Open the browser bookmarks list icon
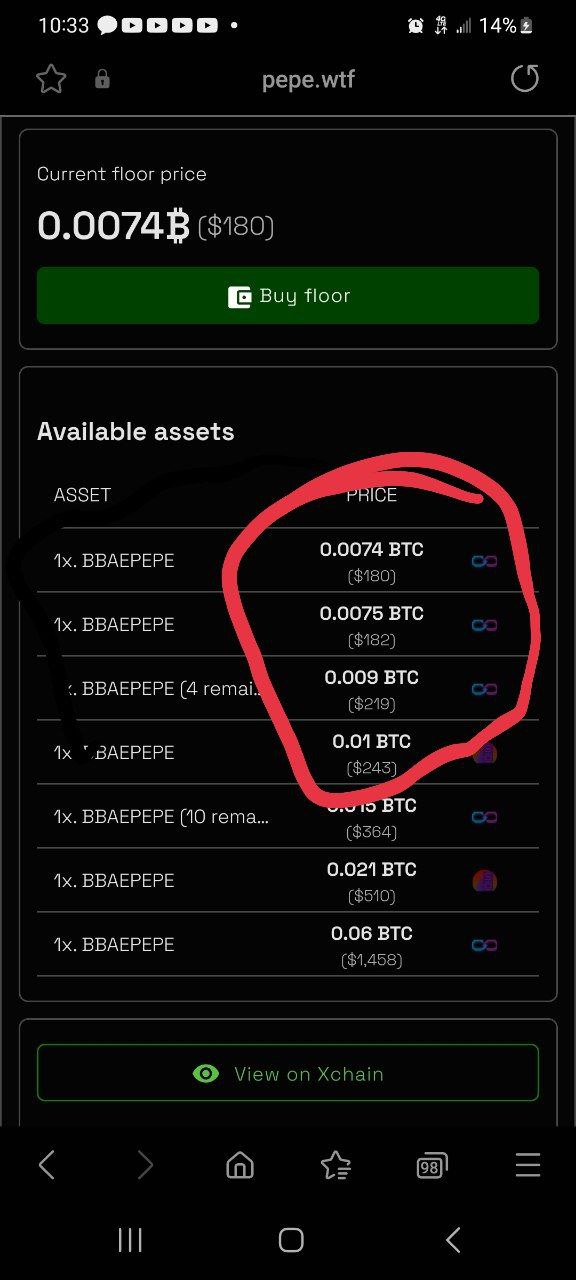Image resolution: width=576 pixels, height=1280 pixels. [336, 1165]
